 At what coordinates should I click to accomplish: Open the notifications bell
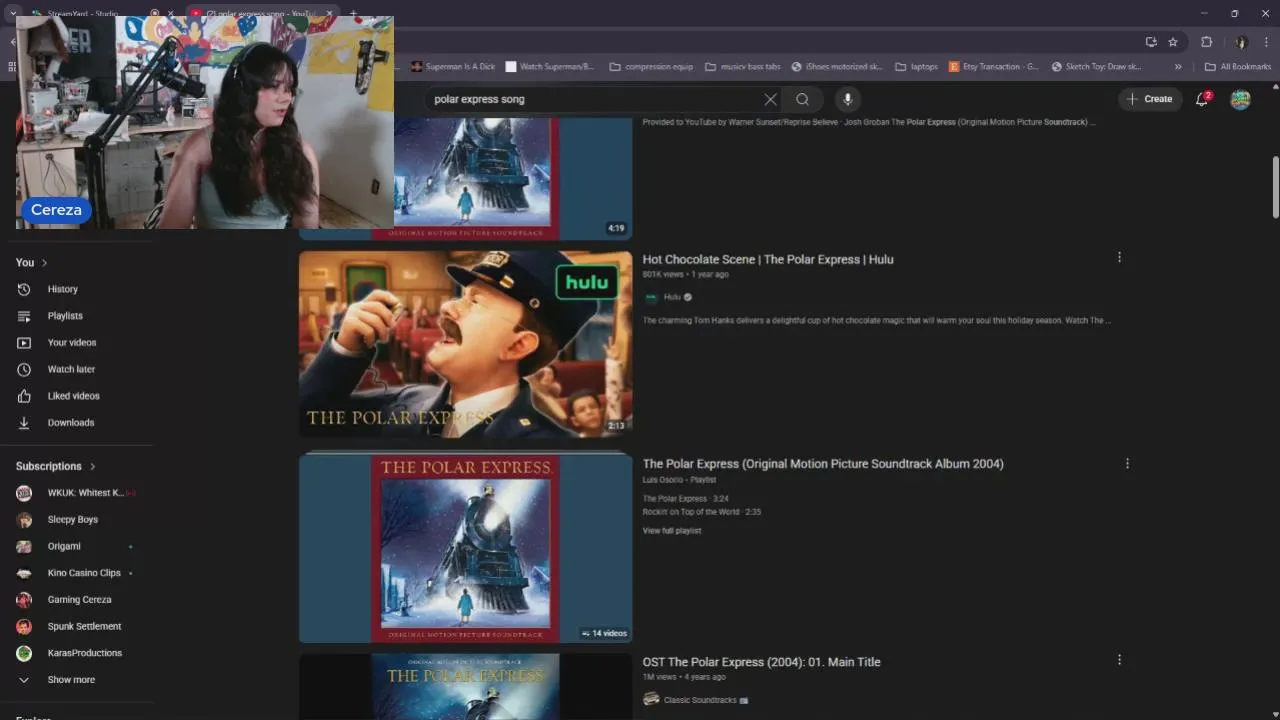(1202, 99)
